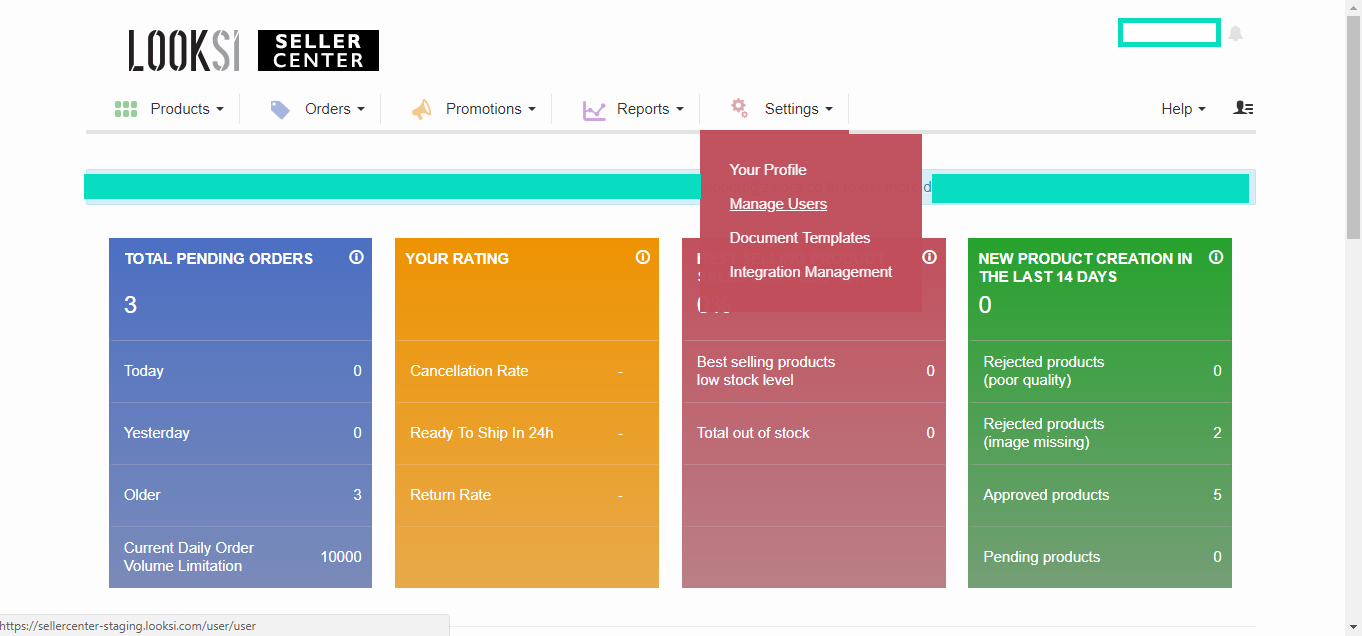Click the Total out of stock row
Viewport: 1362px width, 636px height.
pos(813,433)
